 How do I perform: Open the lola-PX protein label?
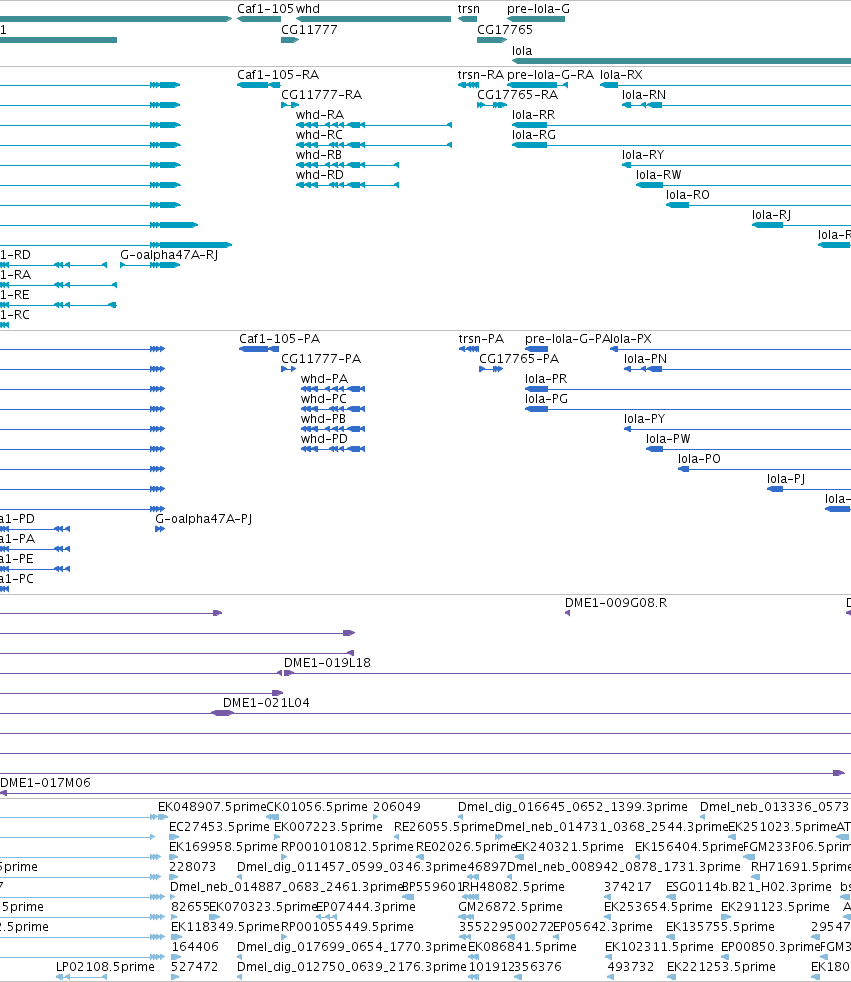[631, 339]
